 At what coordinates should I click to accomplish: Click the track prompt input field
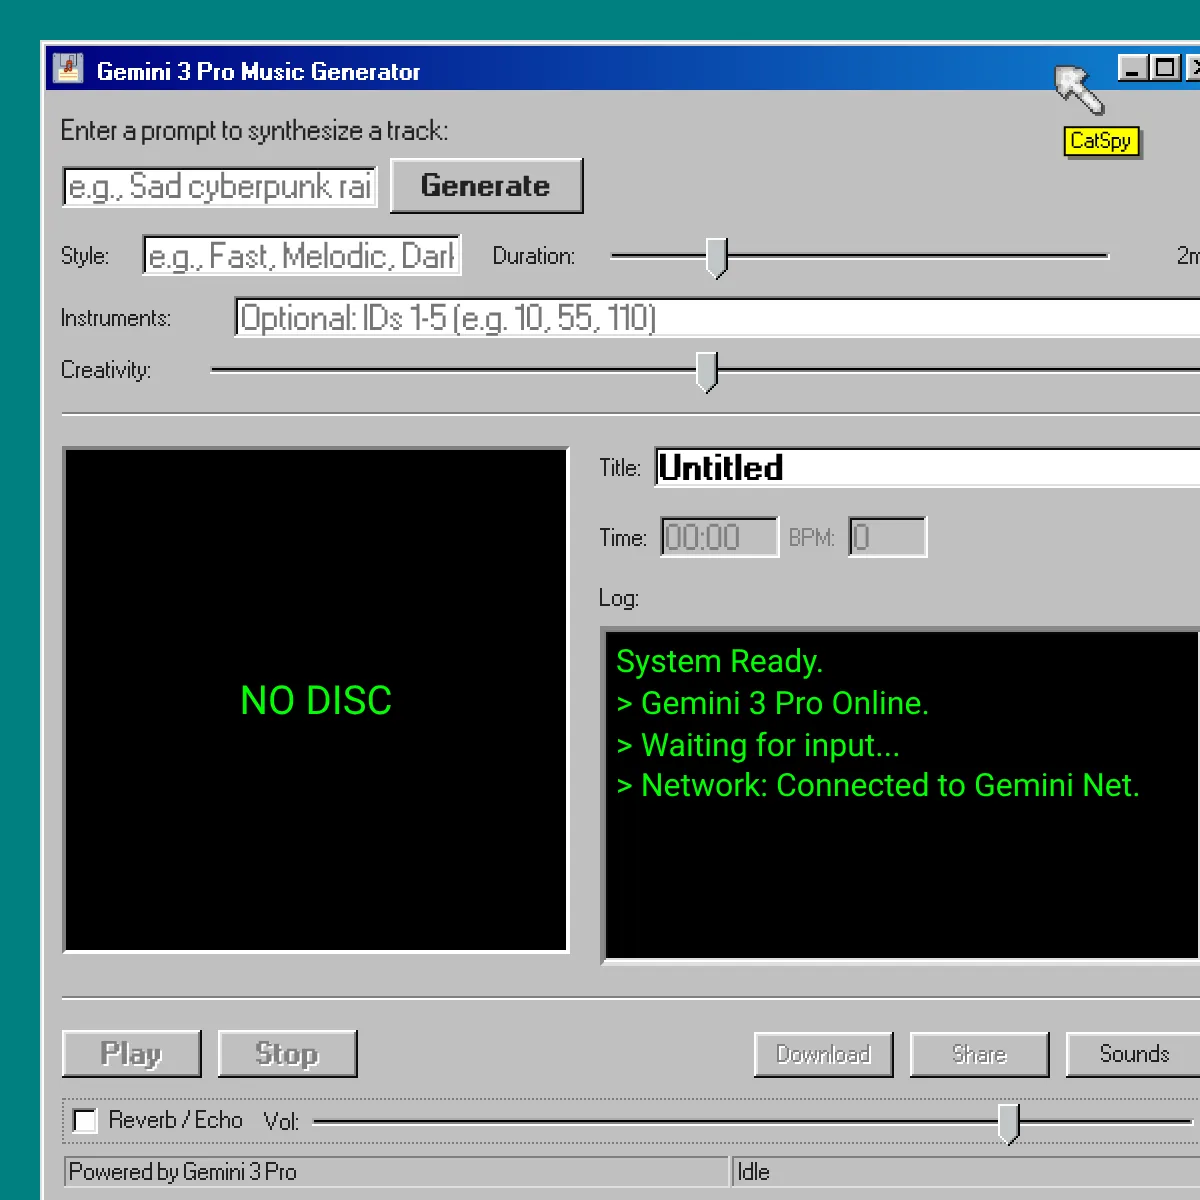218,187
